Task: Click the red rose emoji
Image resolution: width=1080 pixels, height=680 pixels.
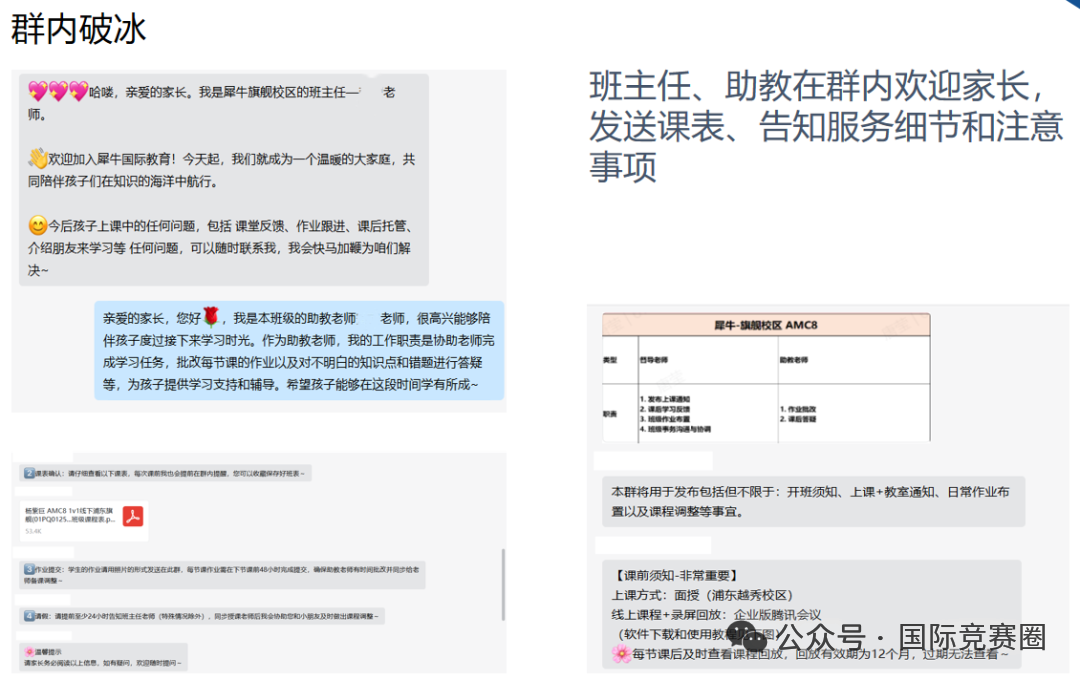Action: (x=211, y=318)
